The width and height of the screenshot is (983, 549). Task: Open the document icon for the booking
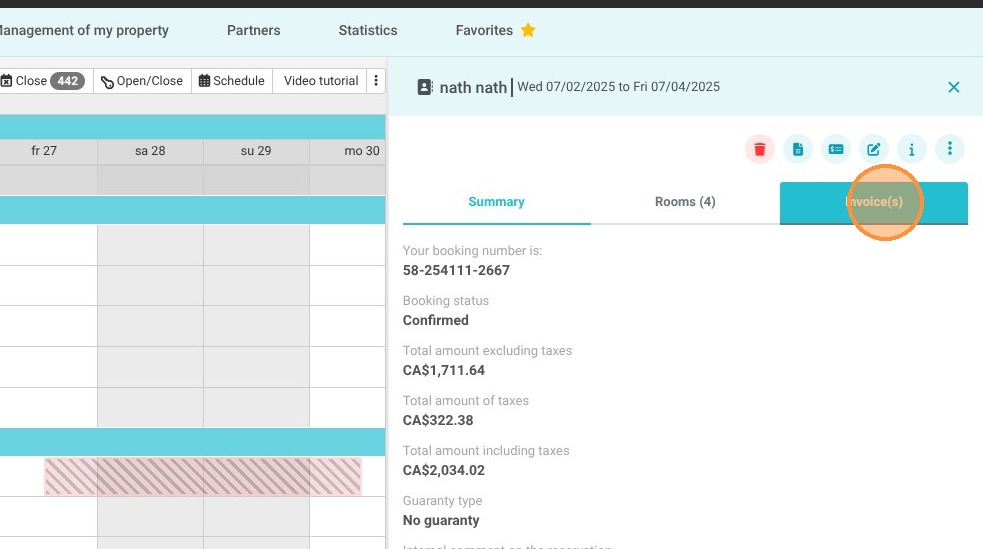(x=797, y=149)
